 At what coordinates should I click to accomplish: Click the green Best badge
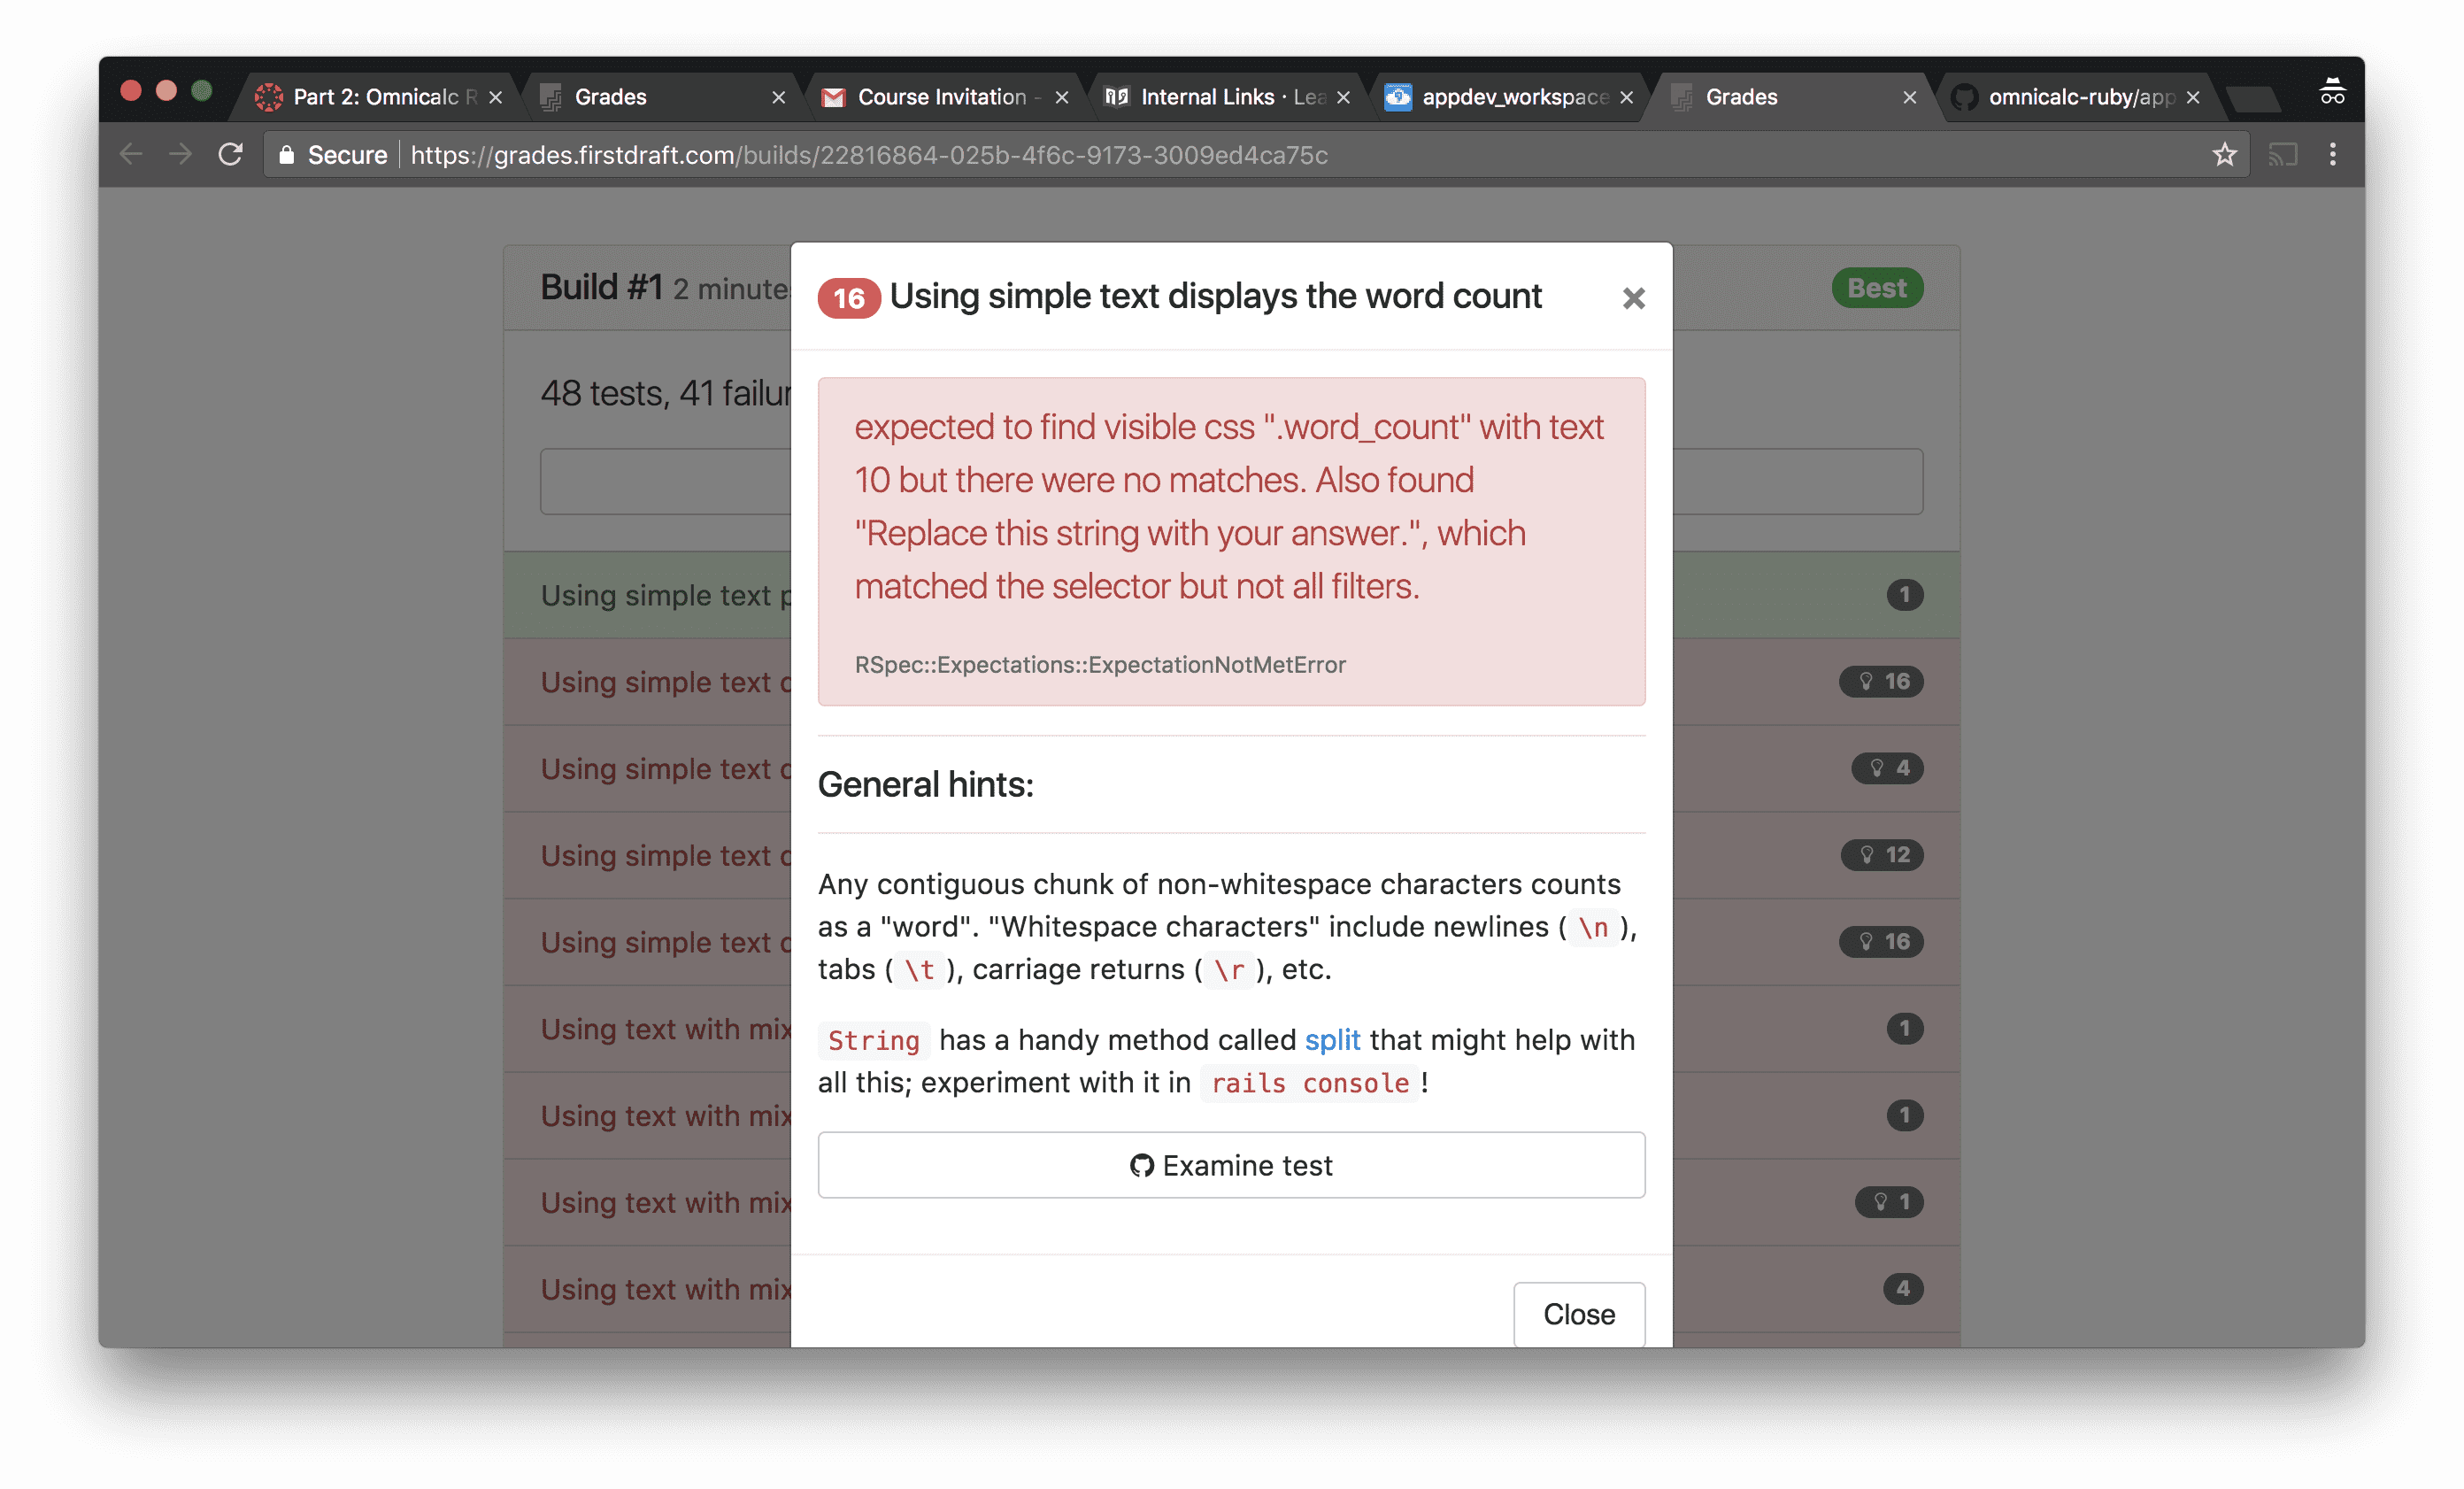(1877, 288)
